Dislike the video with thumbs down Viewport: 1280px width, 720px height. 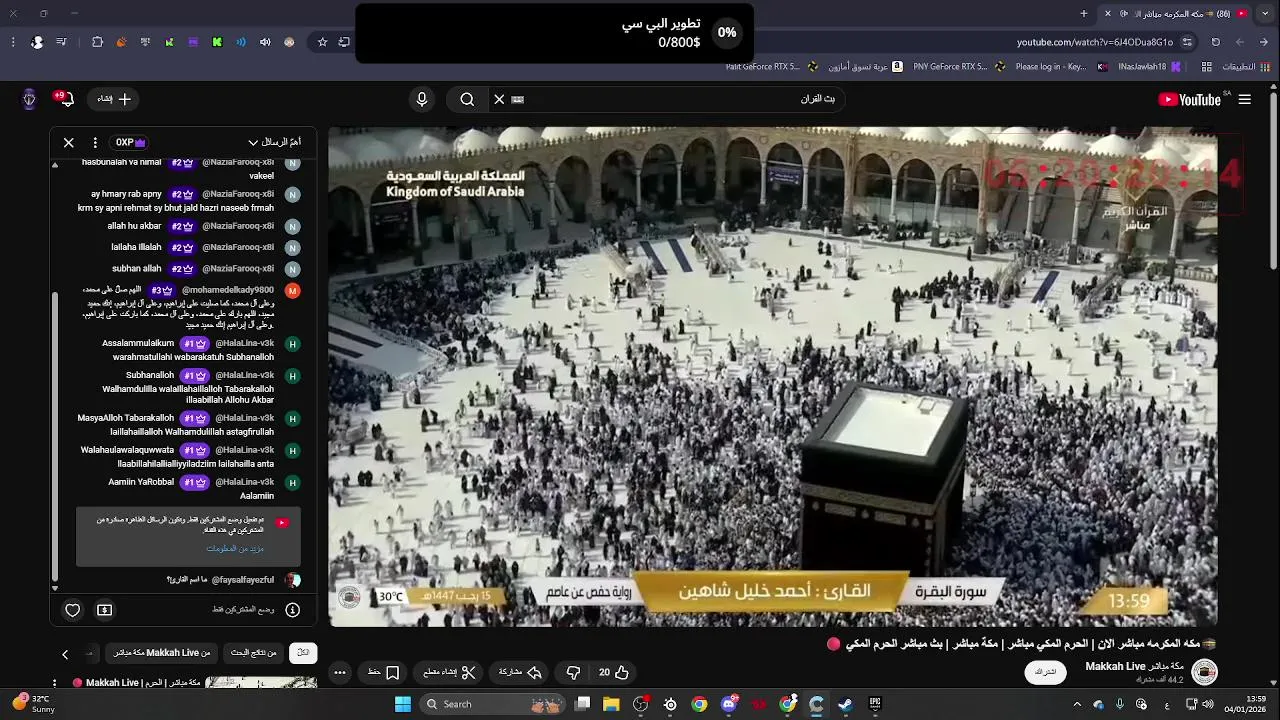573,672
